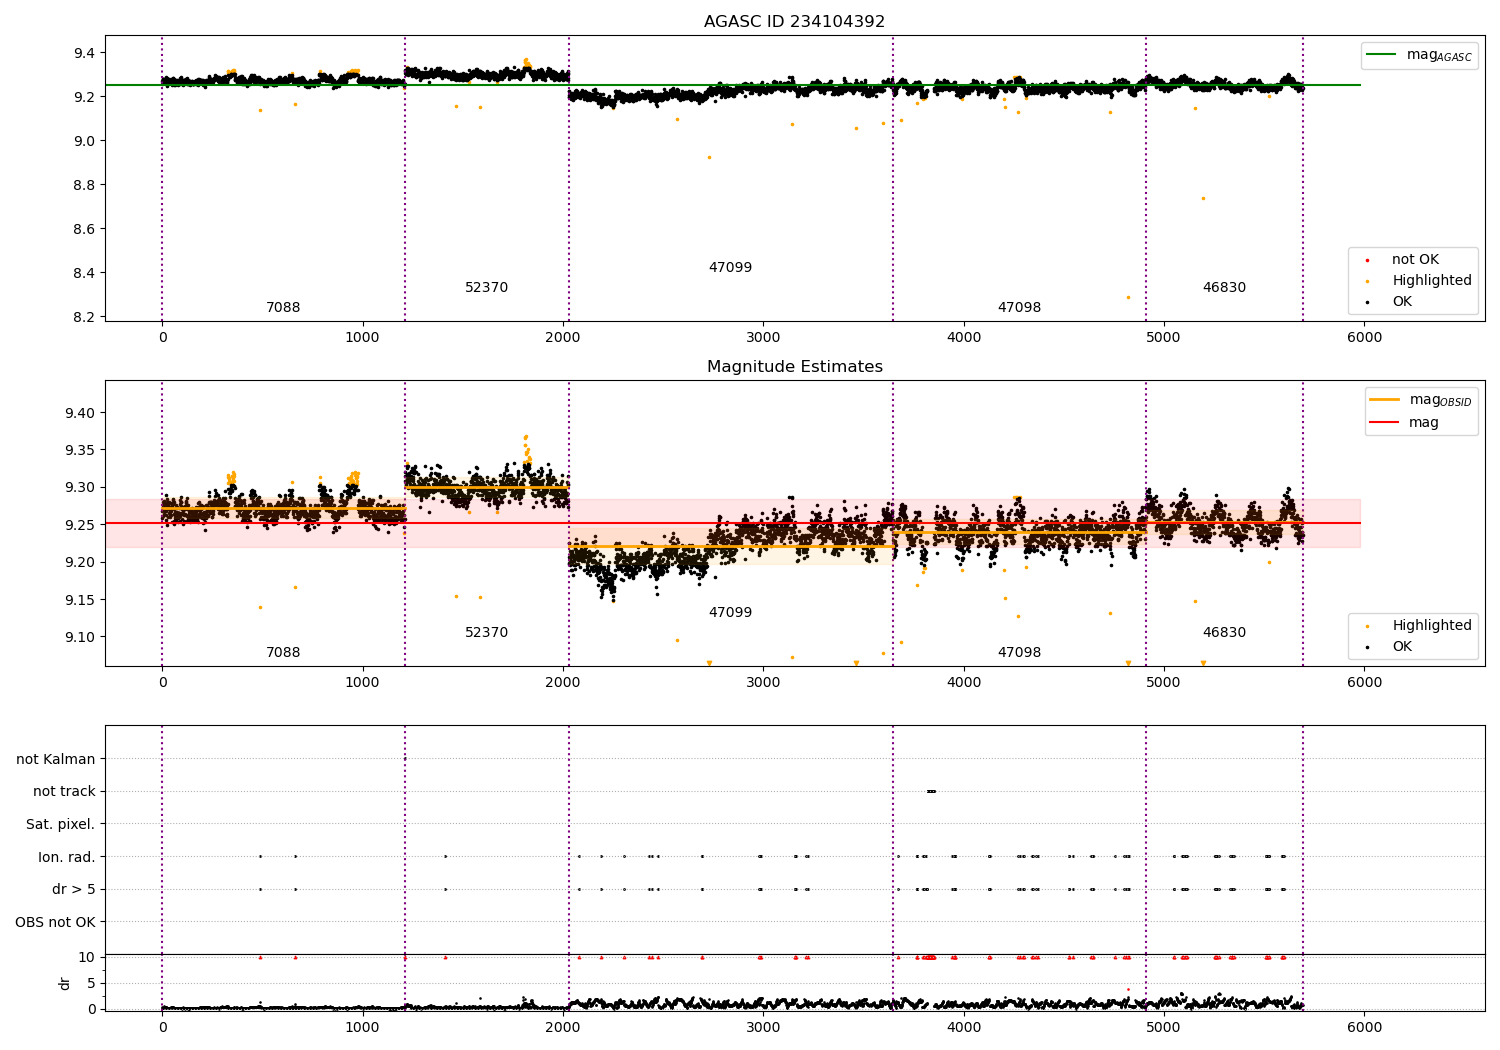Click the 9.10 y-axis tick label
Viewport: 1500px width, 1050px height.
(x=79, y=638)
